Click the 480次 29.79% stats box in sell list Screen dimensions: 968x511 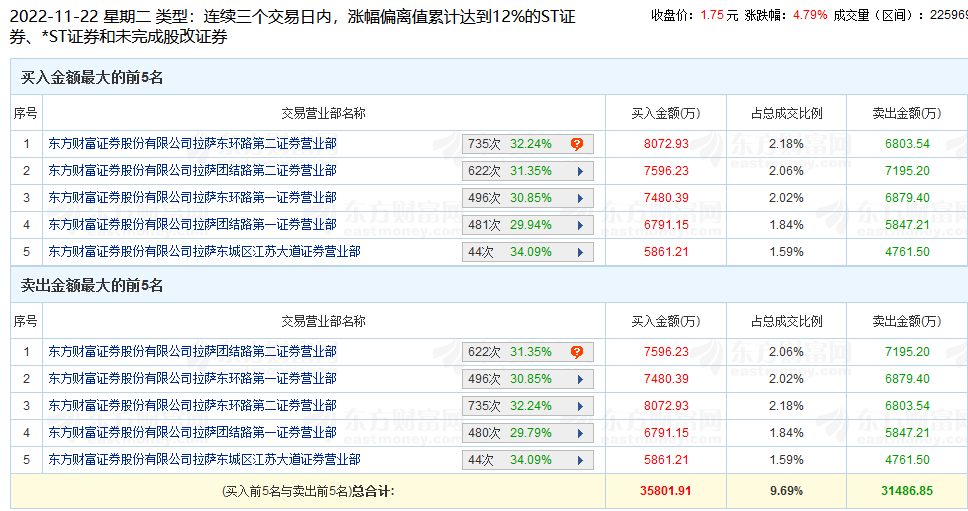(x=528, y=433)
